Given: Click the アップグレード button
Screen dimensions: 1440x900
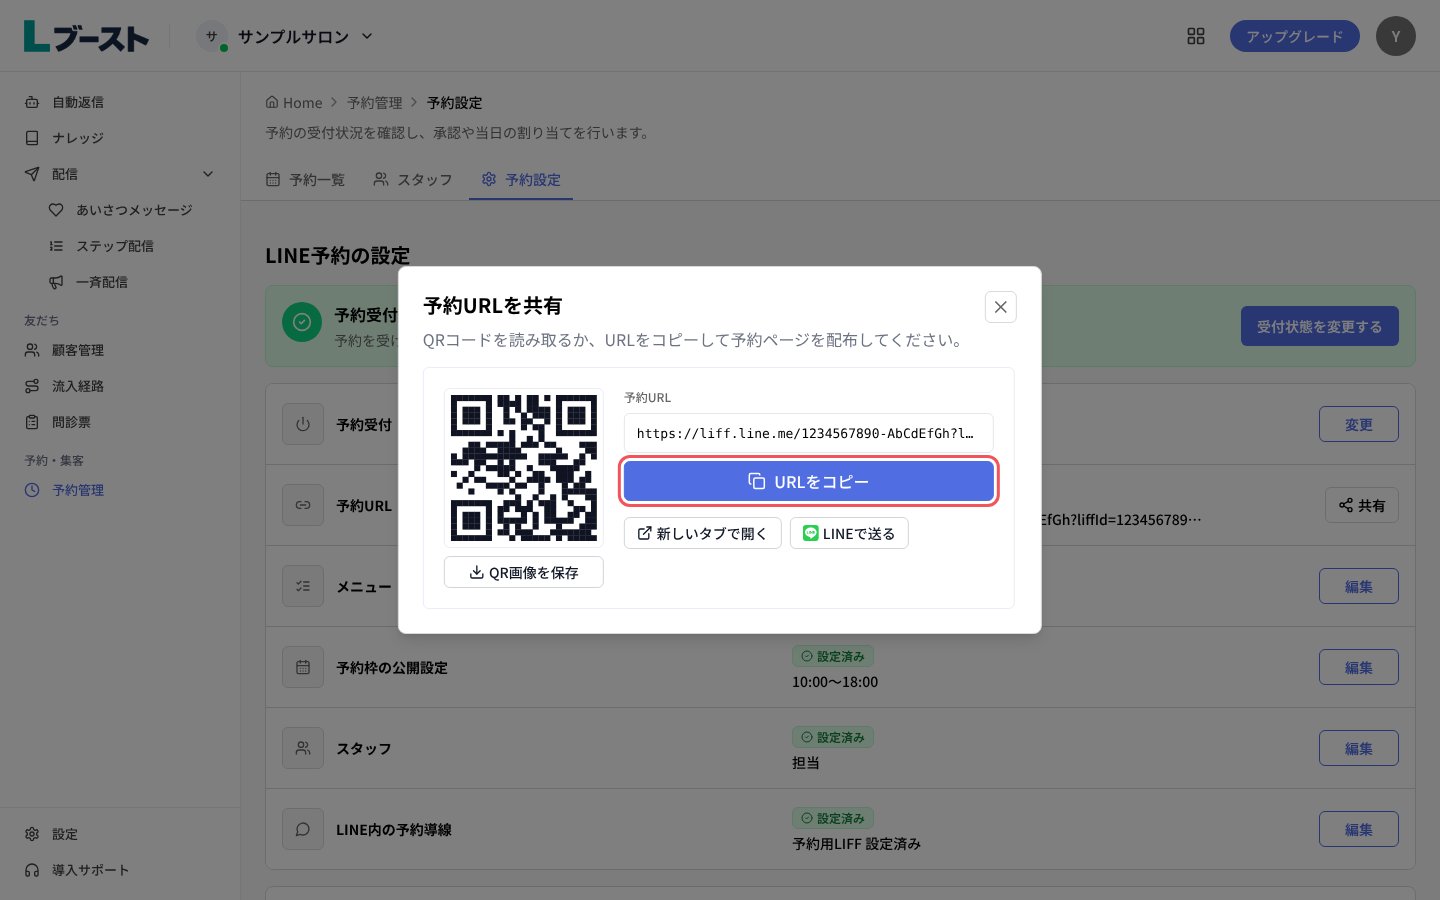Looking at the screenshot, I should point(1294,36).
